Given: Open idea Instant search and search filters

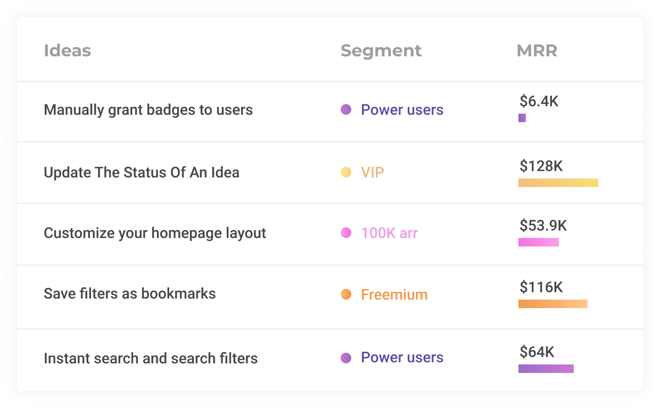Looking at the screenshot, I should click(x=151, y=358).
